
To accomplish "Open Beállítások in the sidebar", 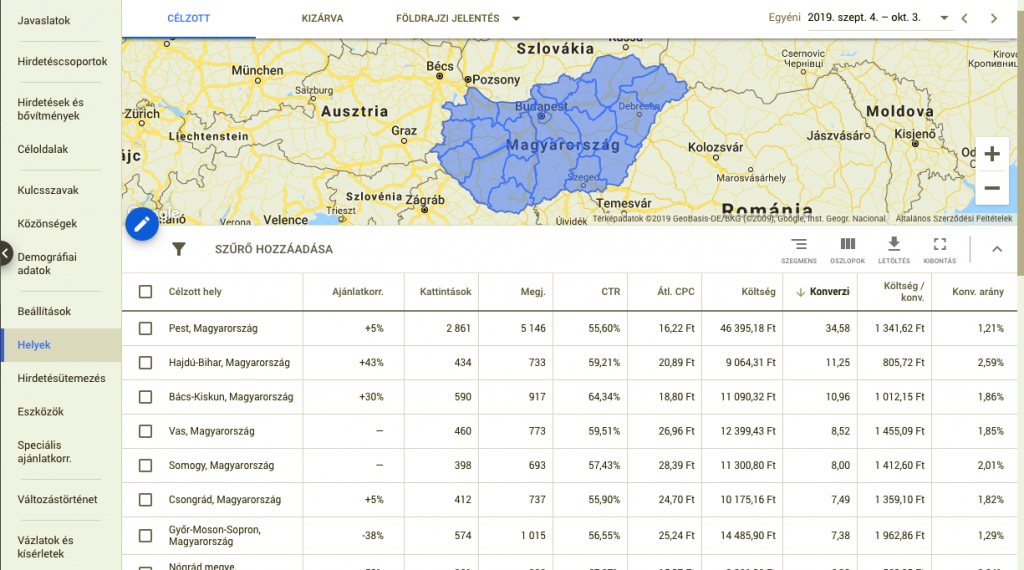I will tap(44, 311).
